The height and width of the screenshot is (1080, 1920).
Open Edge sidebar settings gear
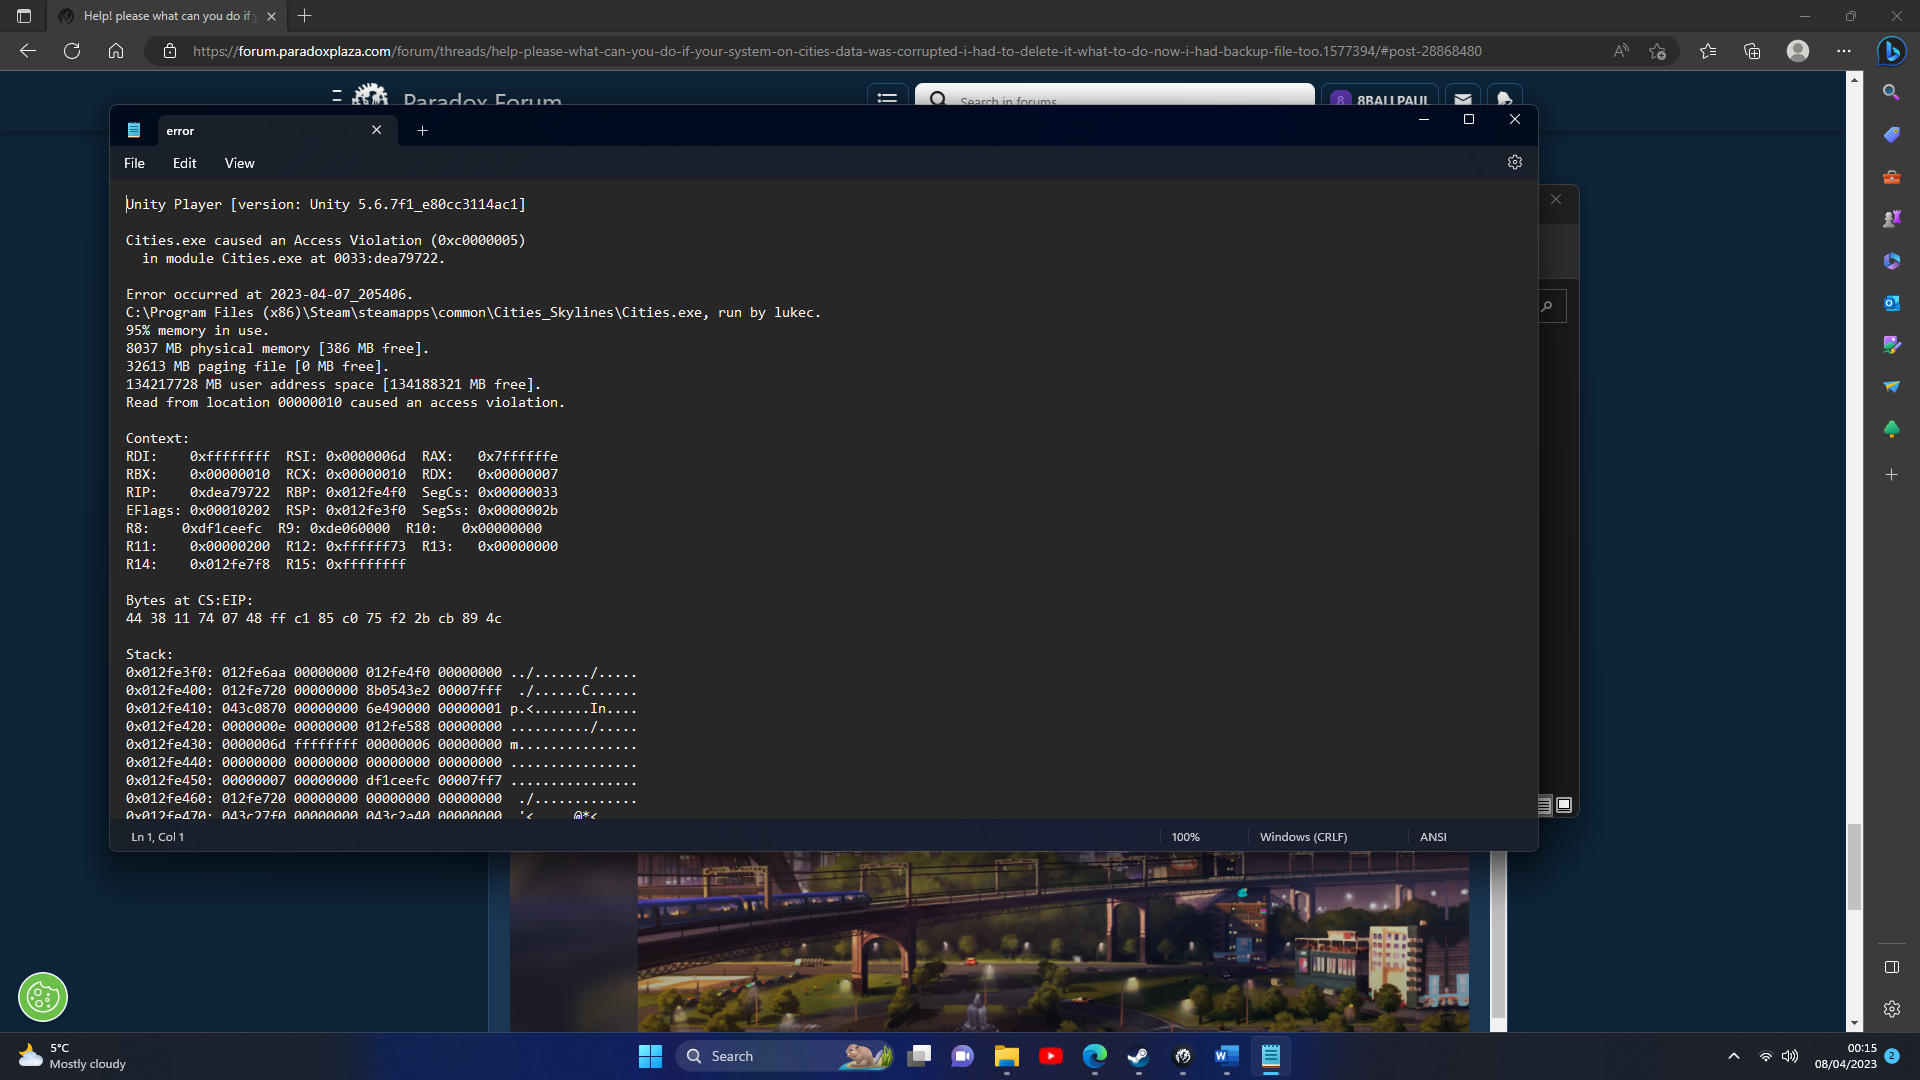coord(1891,1009)
